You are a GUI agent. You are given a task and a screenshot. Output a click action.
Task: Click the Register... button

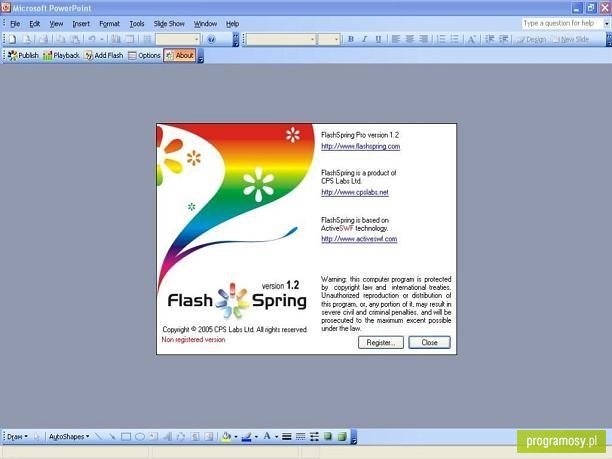coord(381,342)
